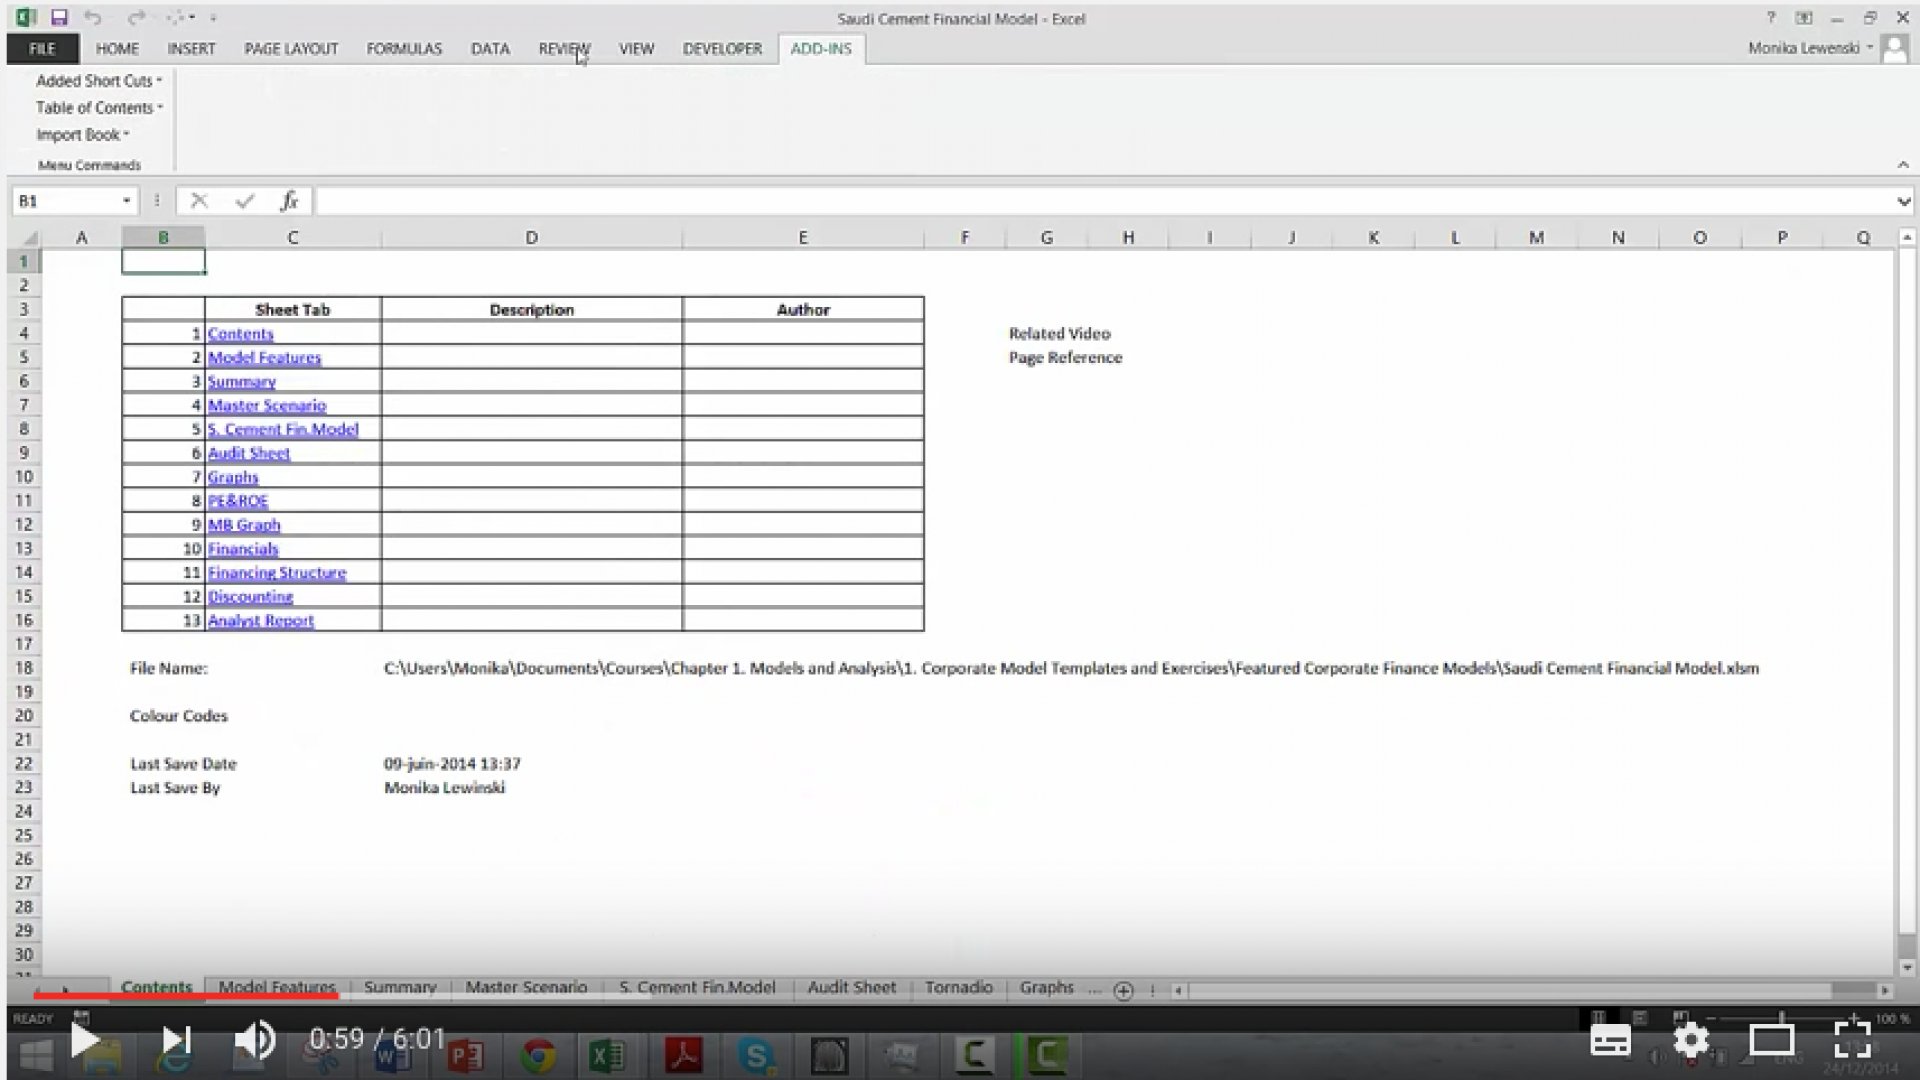Open the PAGE LAYOUT tab
1920x1080 pixels.
coord(291,48)
